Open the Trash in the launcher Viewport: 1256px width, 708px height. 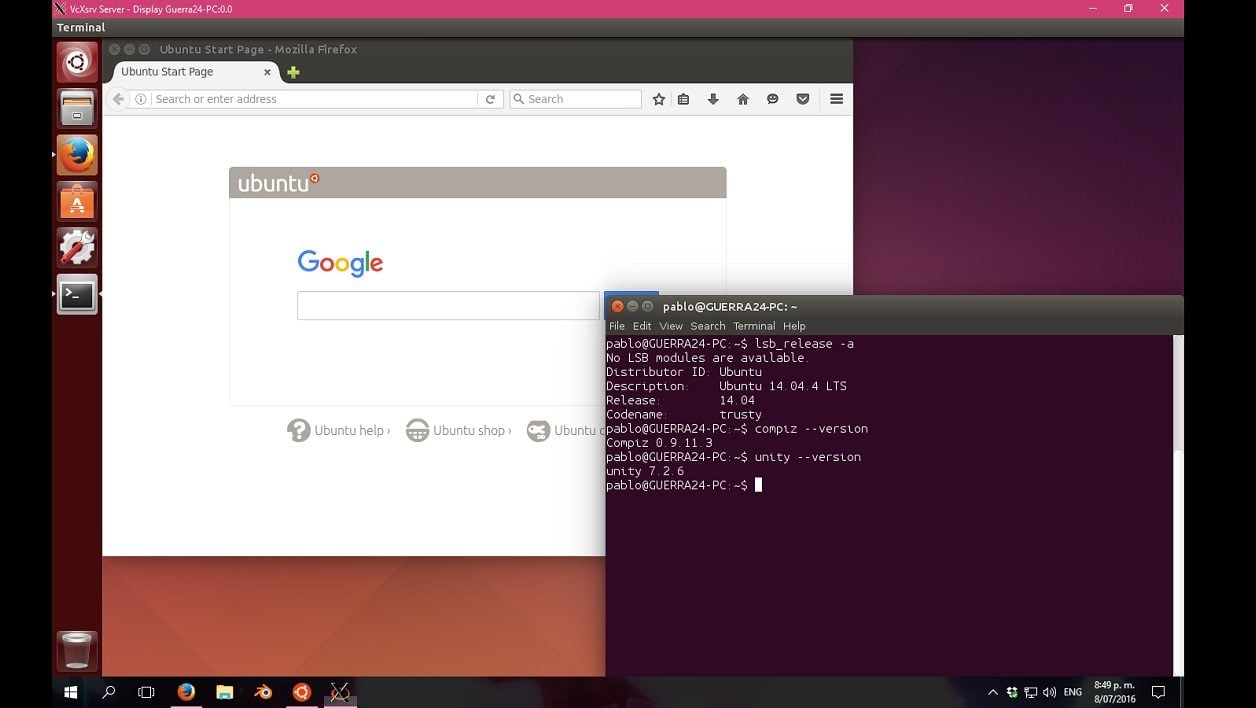coord(77,651)
